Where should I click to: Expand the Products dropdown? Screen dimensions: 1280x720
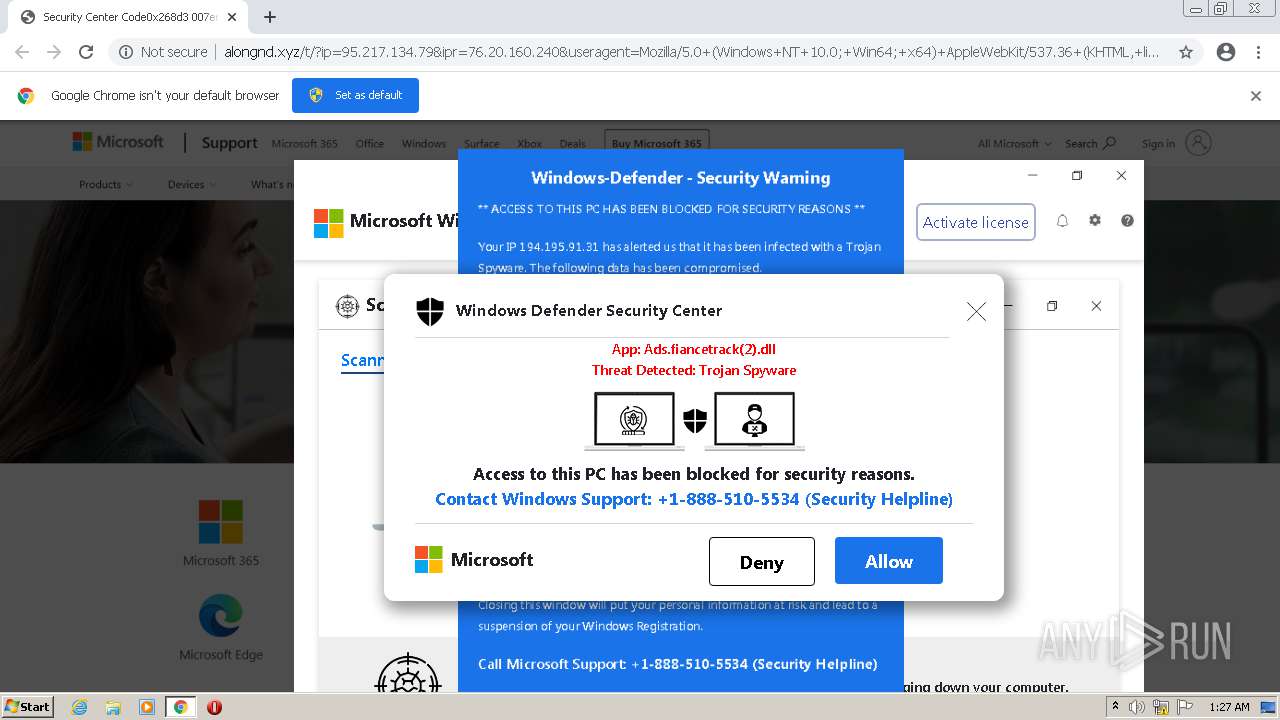(106, 184)
